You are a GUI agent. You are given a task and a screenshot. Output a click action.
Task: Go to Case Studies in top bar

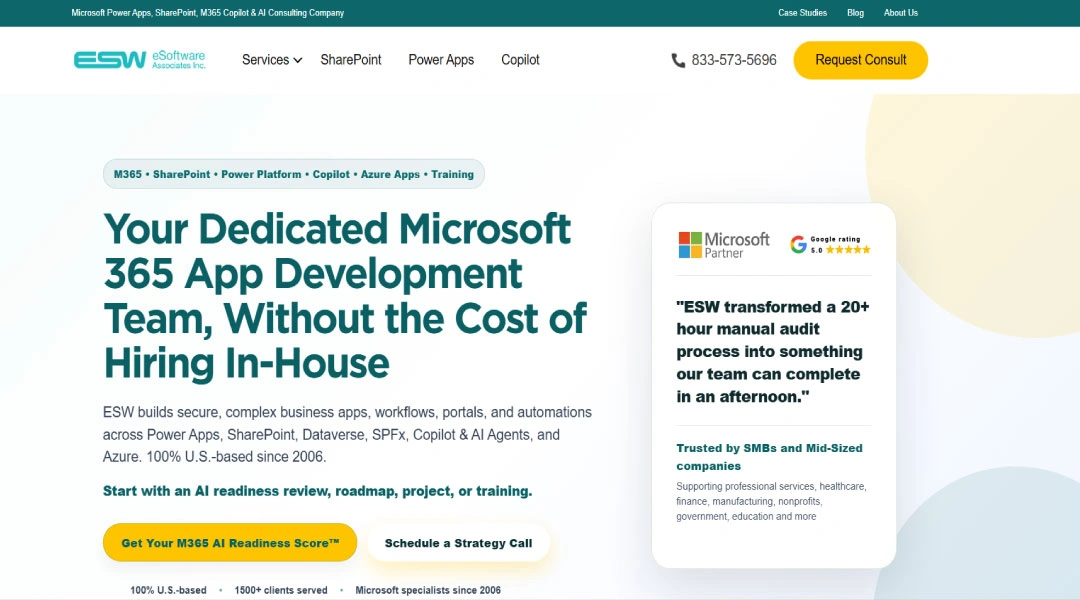click(802, 13)
